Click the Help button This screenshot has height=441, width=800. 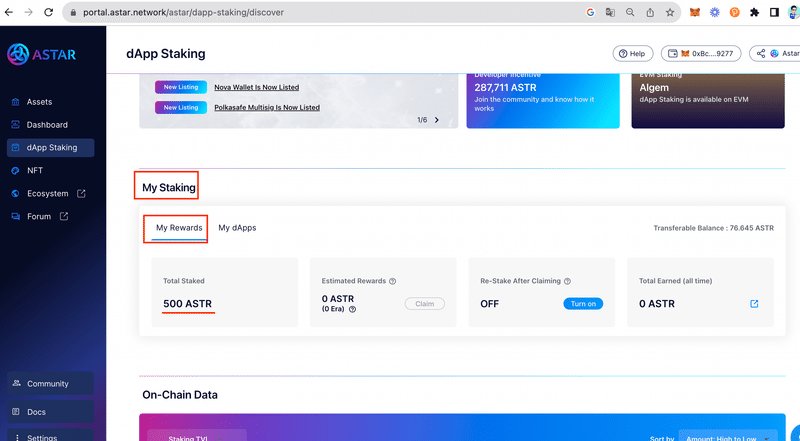pos(633,54)
